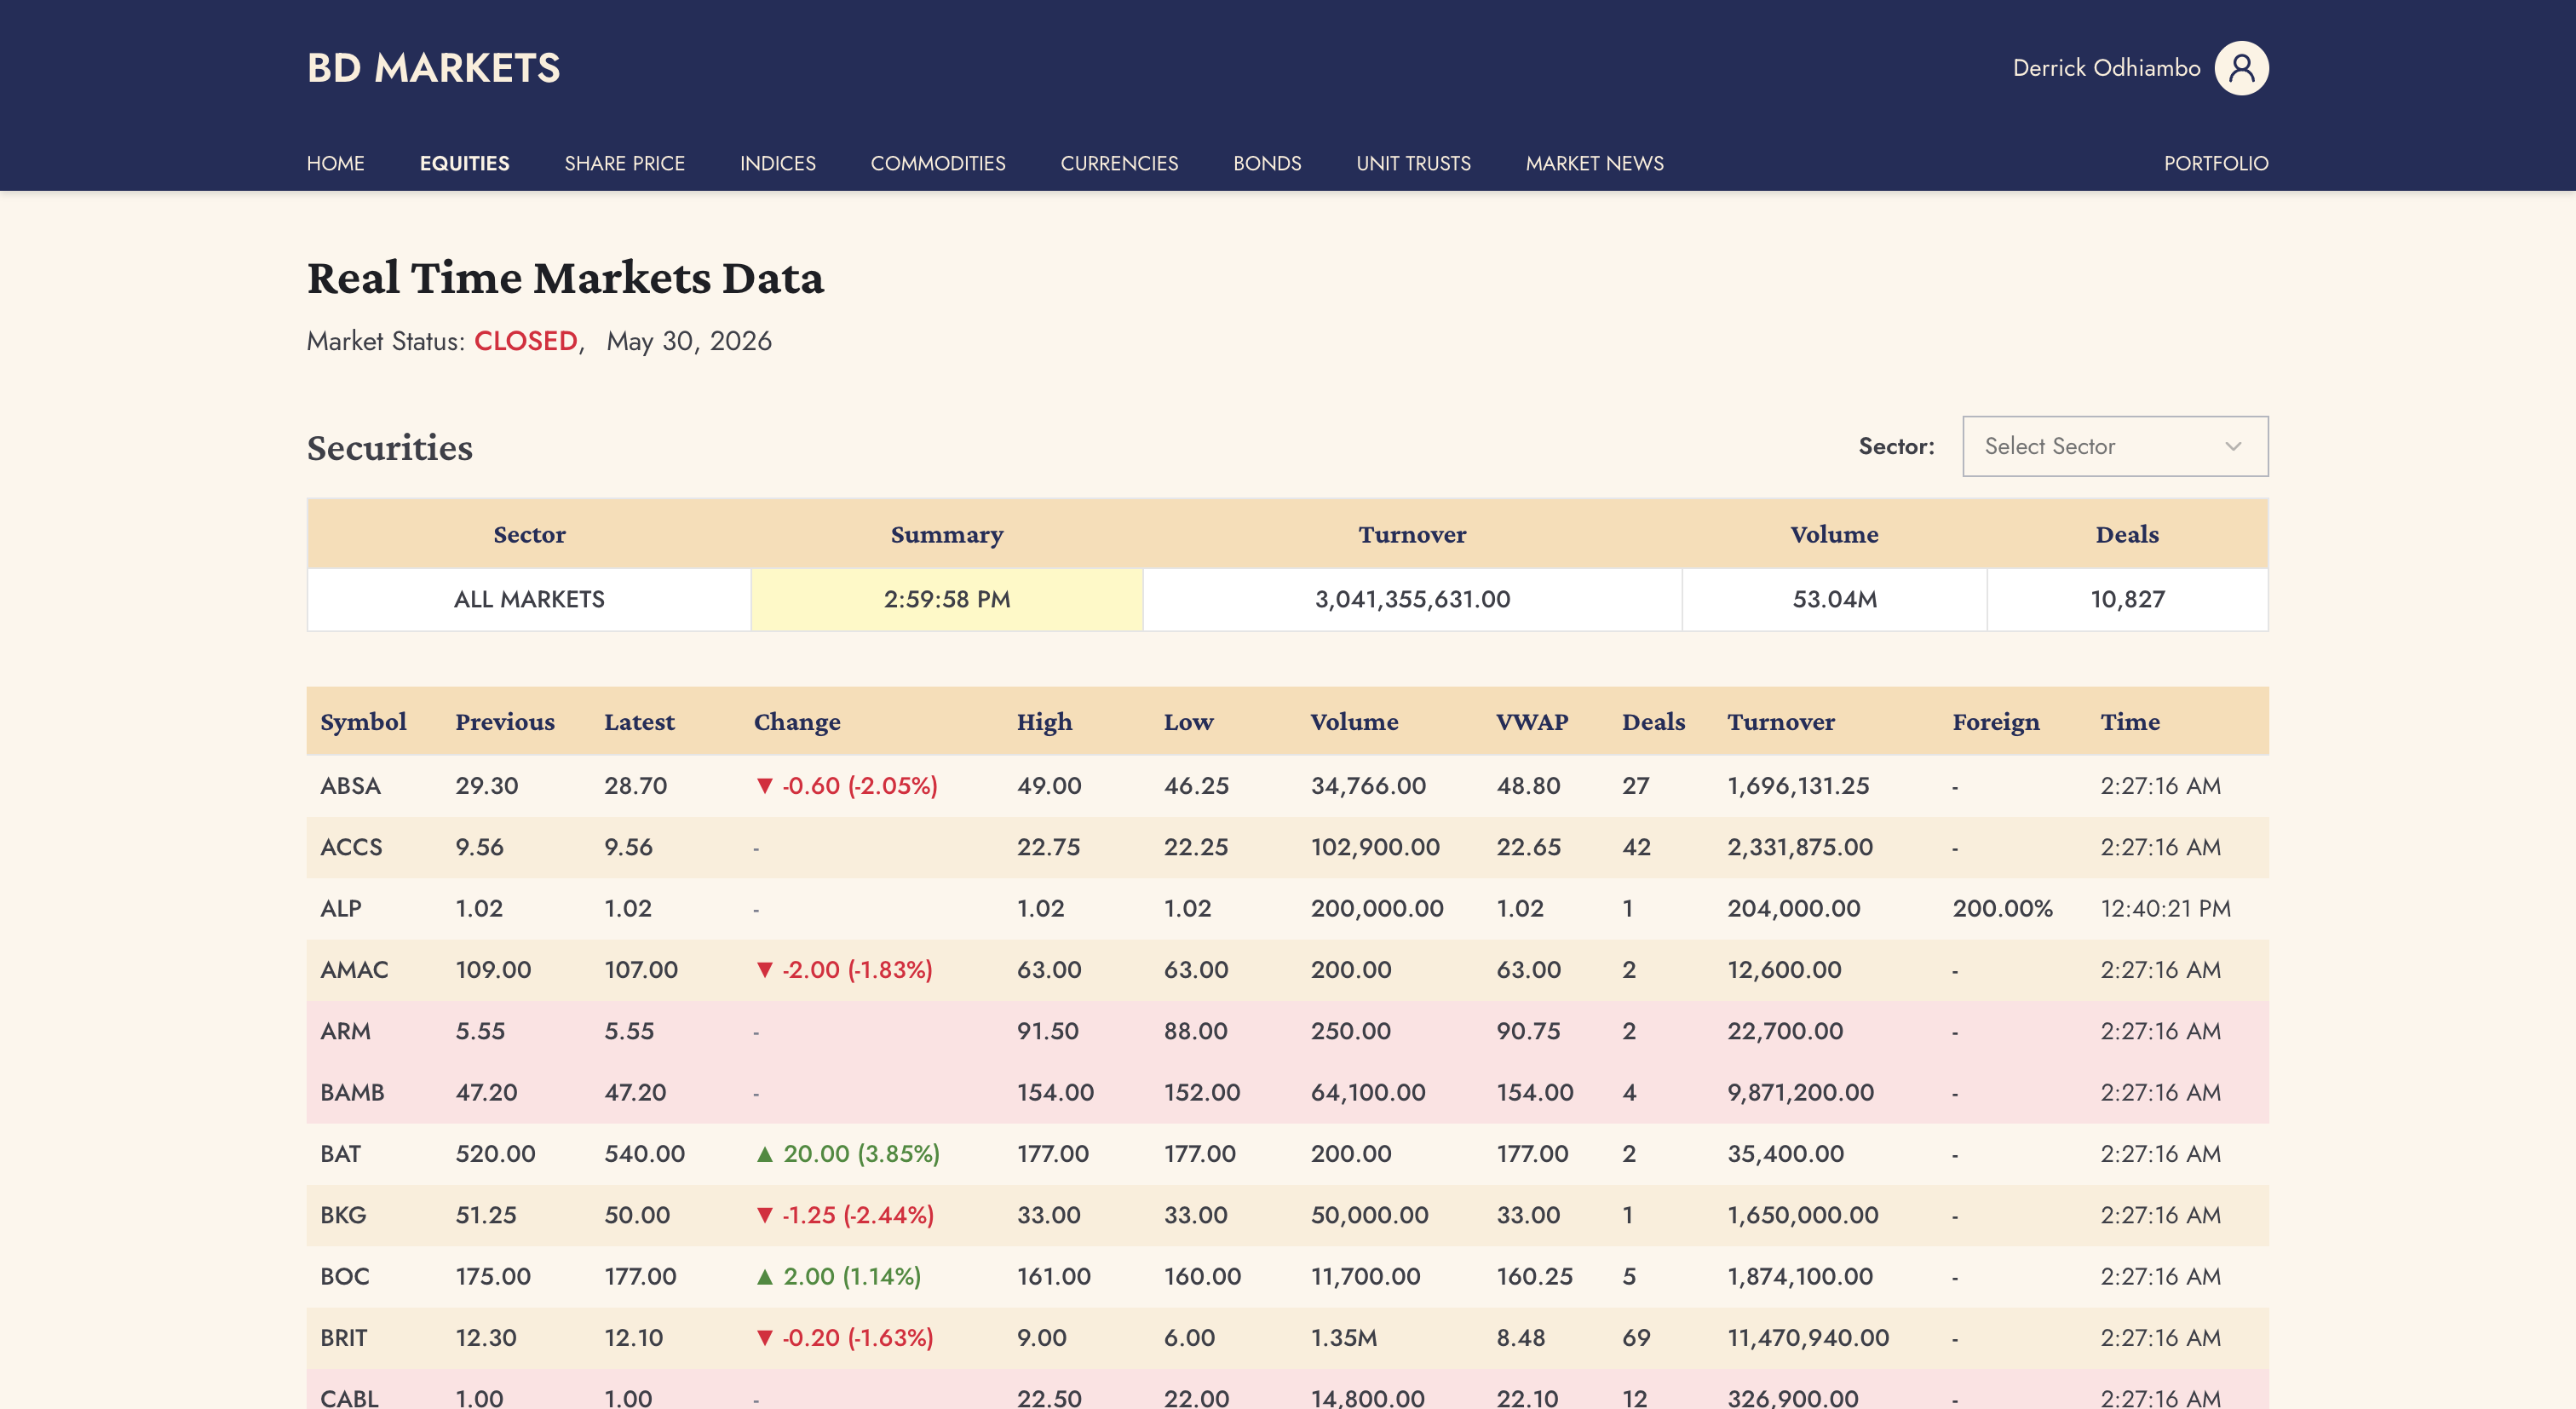Click ARM VWAP value 90.75

click(1528, 1030)
